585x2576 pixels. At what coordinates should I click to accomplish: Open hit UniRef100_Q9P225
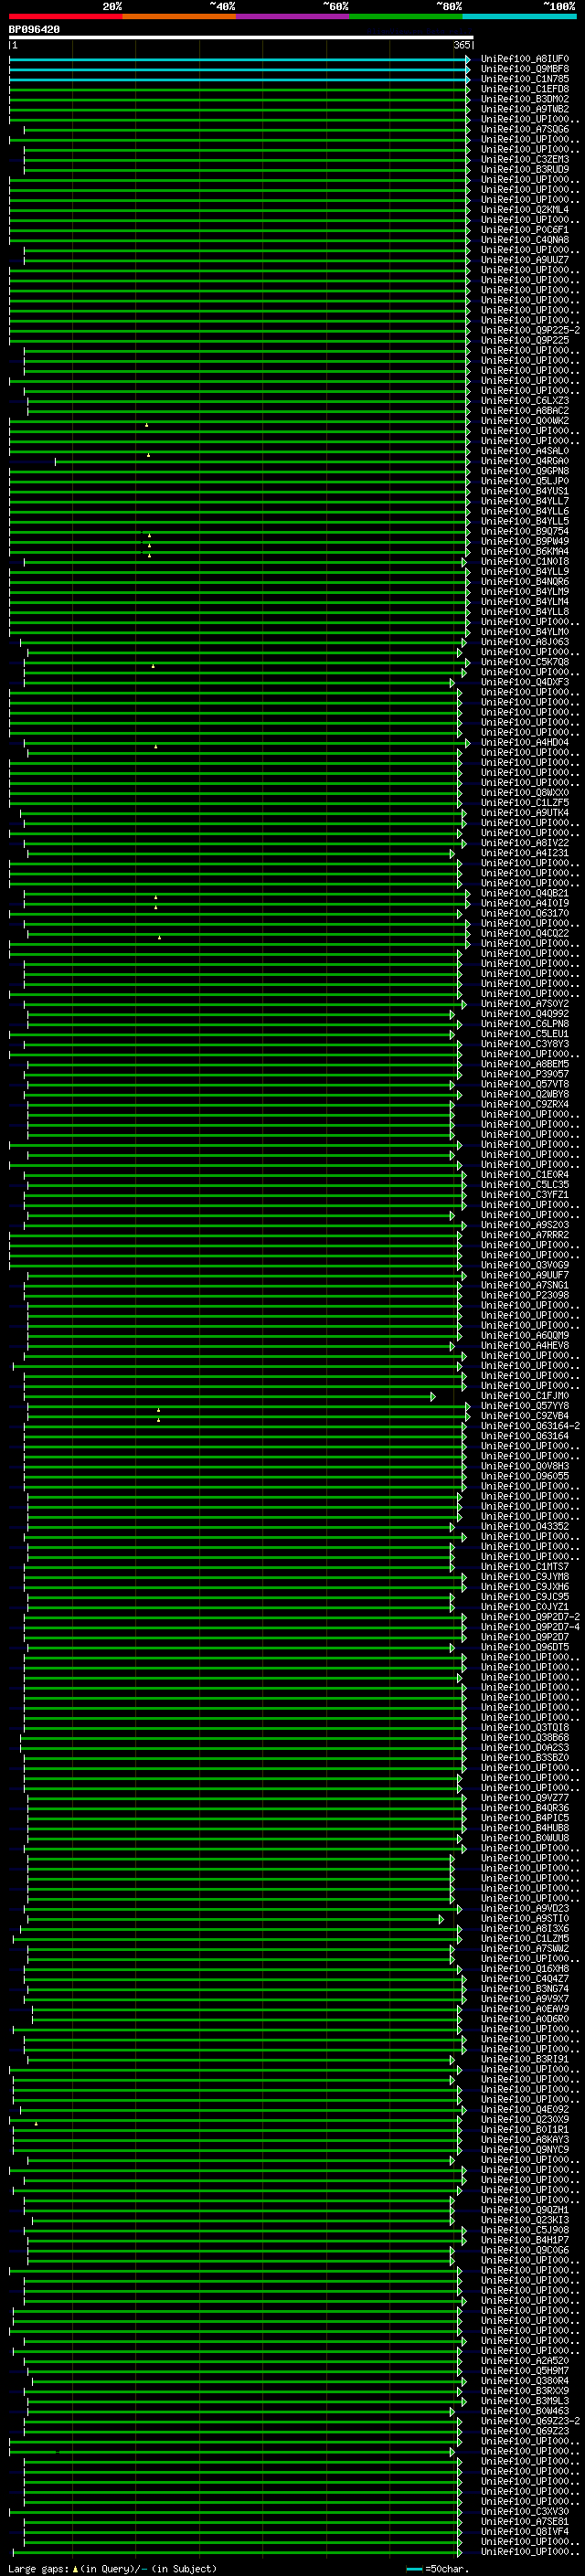tap(525, 340)
